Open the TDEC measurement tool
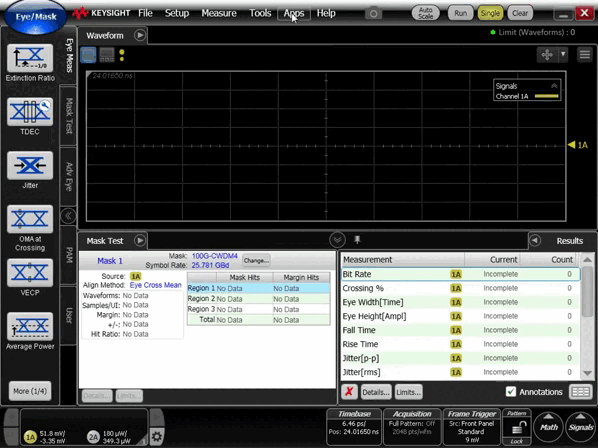Screen dimensions: 598x448 tap(30, 112)
